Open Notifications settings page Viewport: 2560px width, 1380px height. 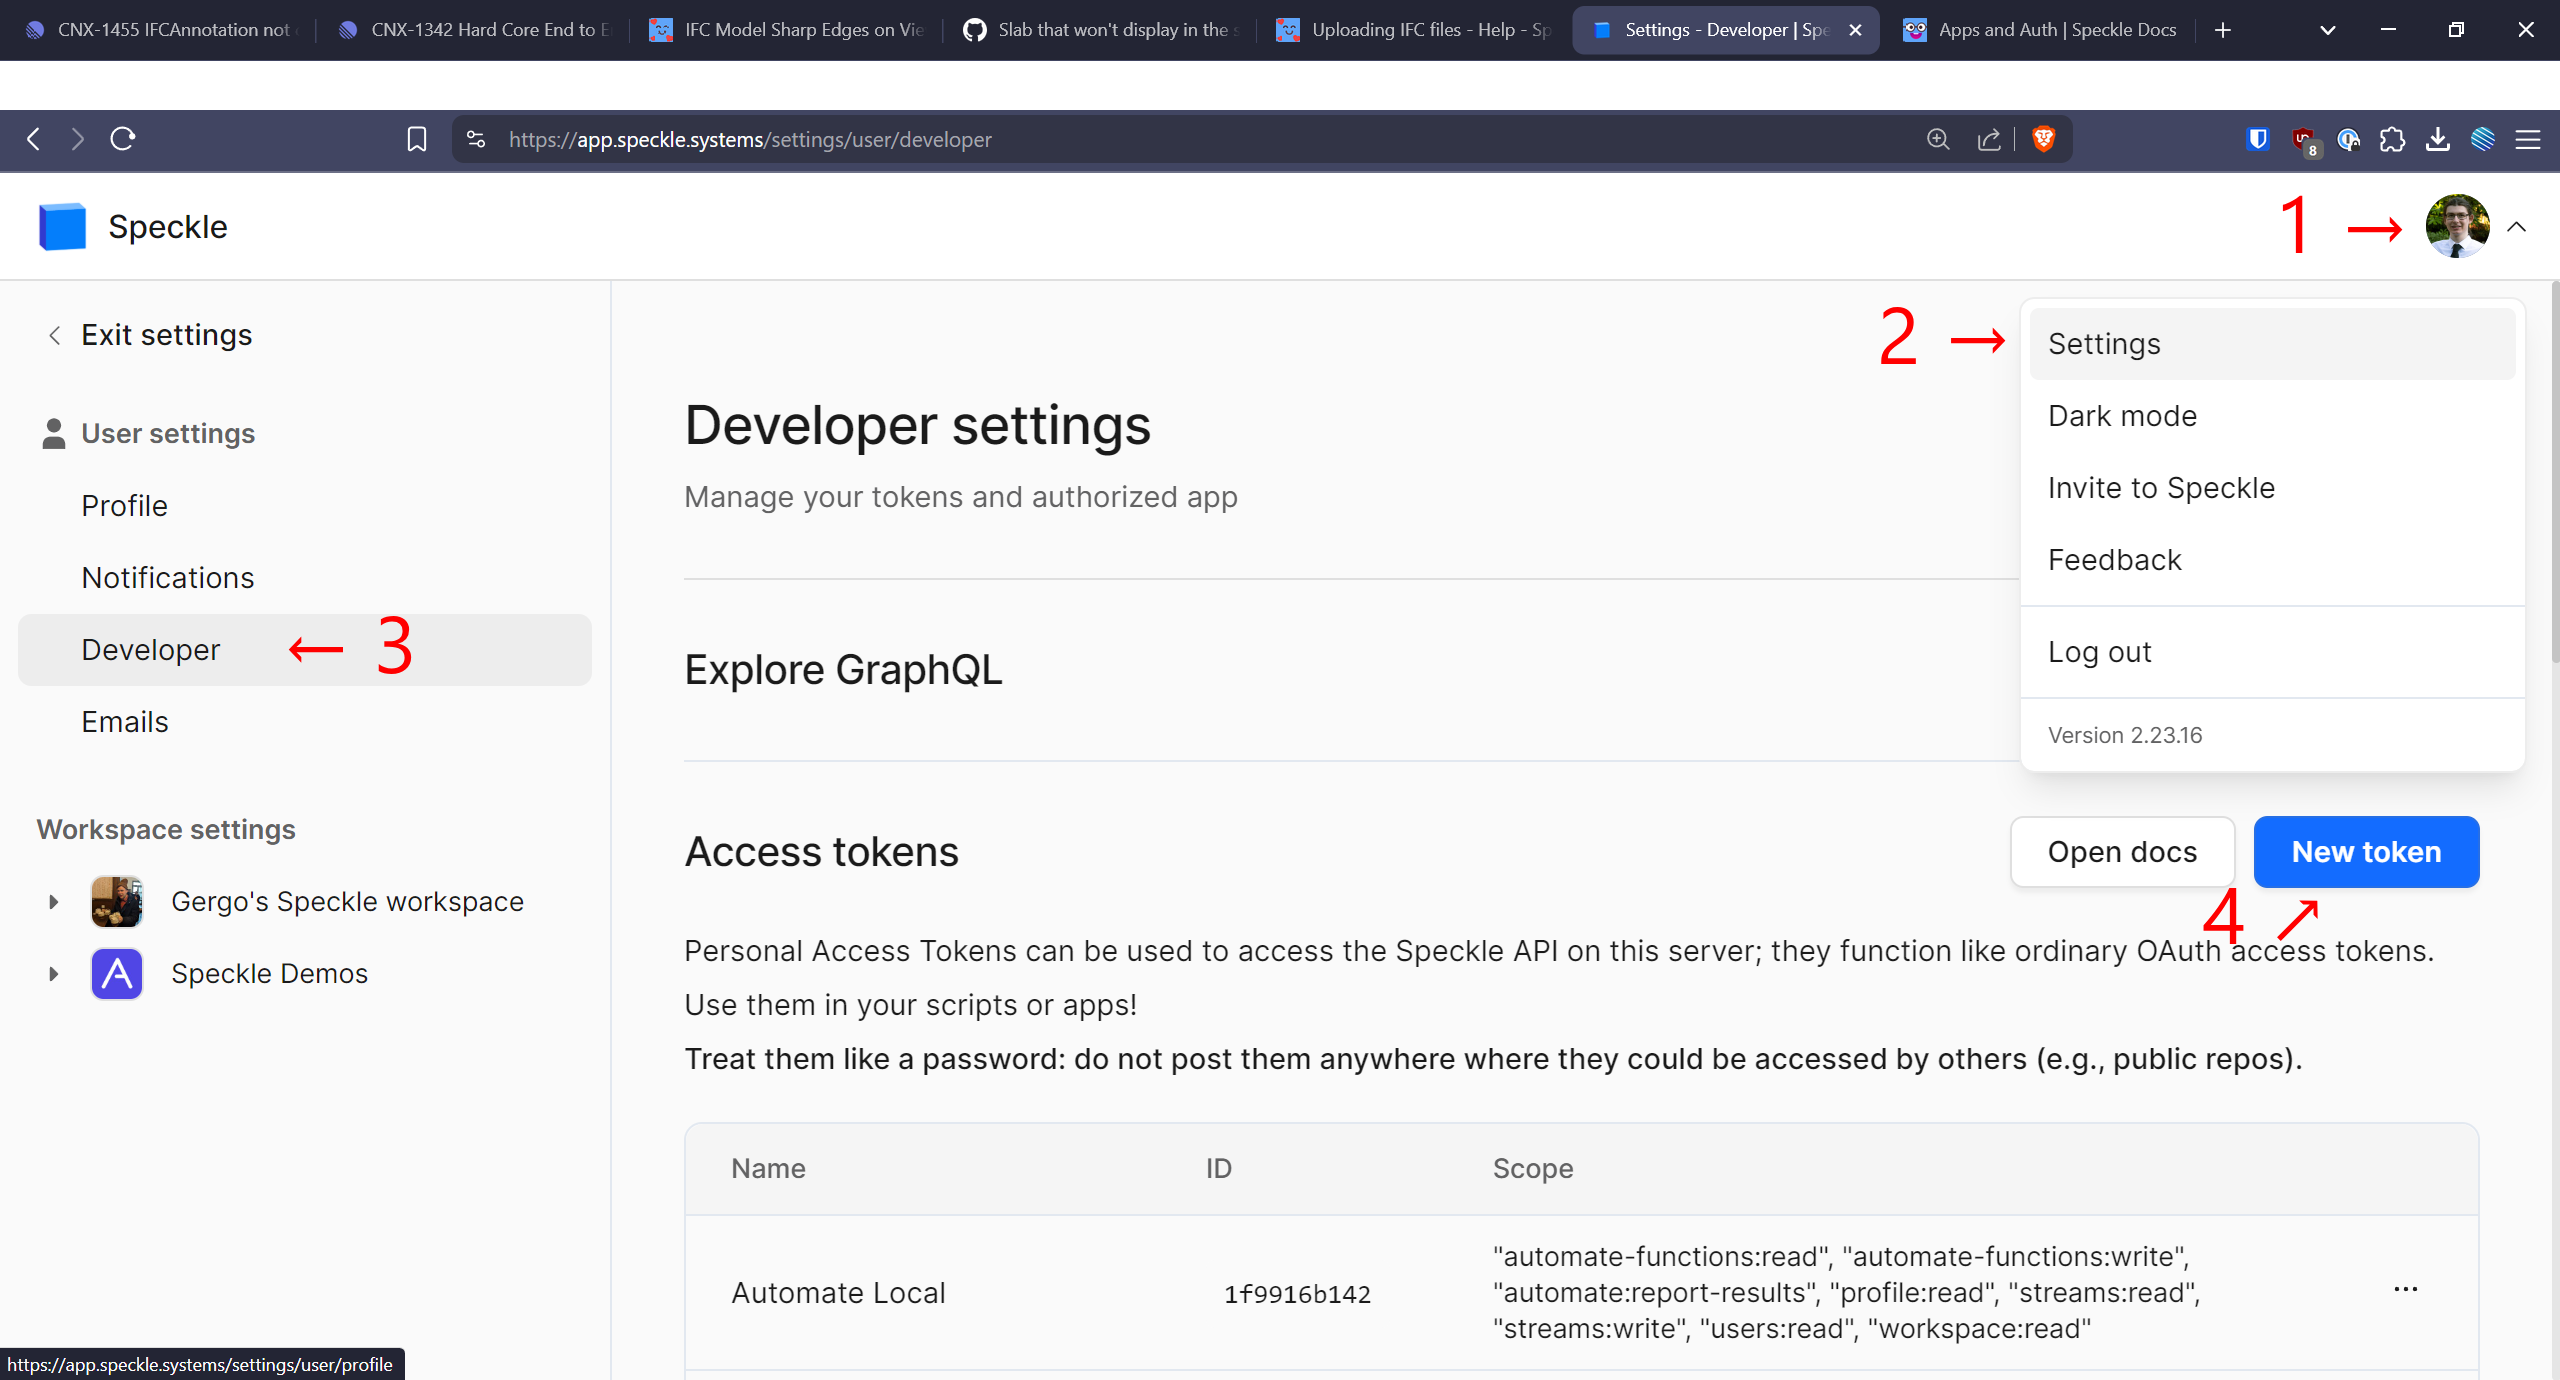tap(305, 578)
